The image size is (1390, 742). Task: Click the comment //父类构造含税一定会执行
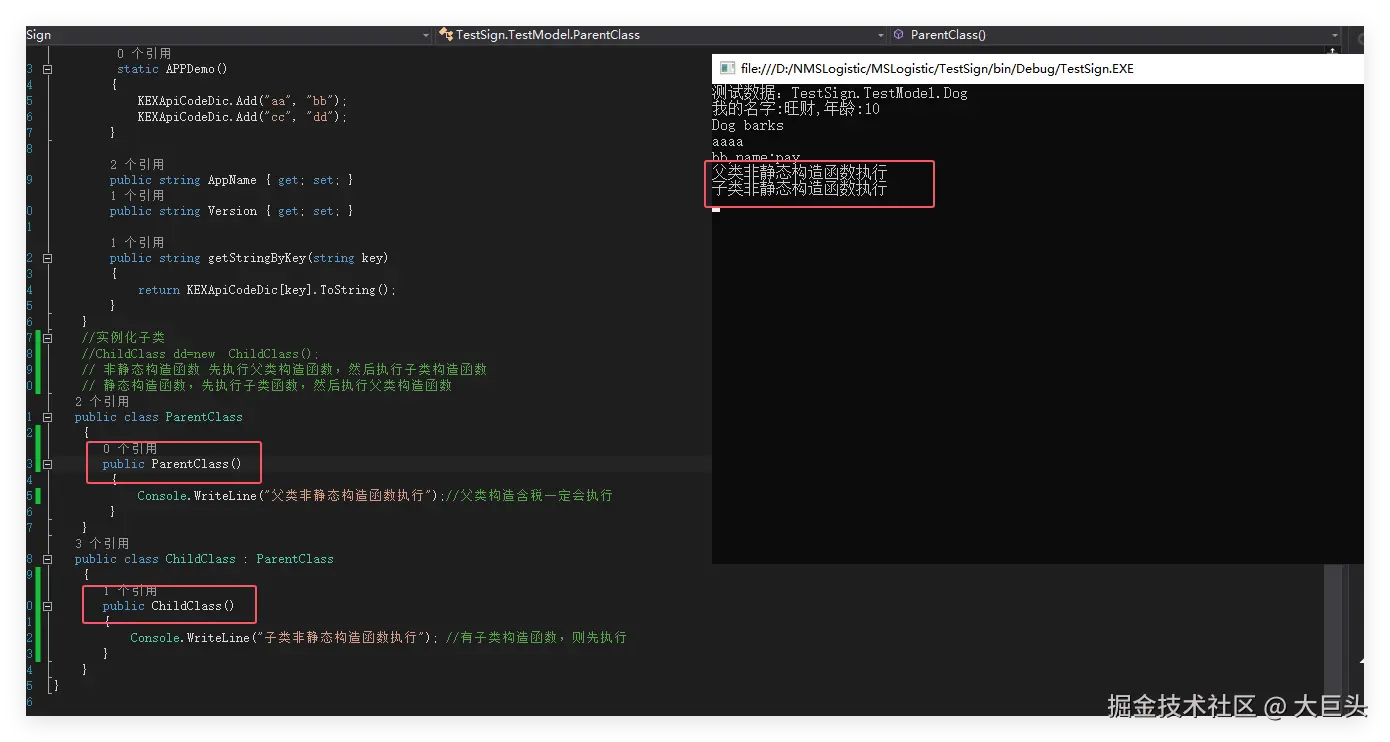tap(529, 496)
